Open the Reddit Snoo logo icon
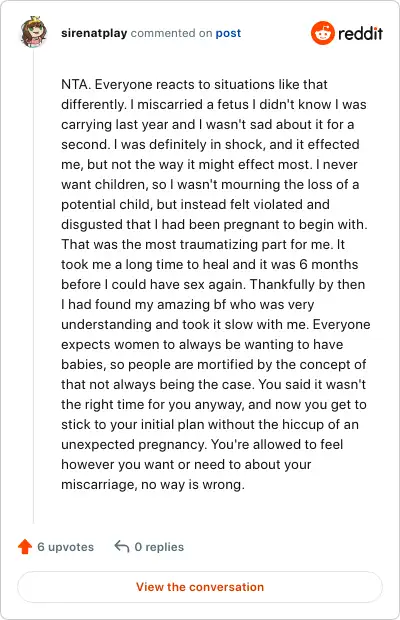Screen dimensions: 400x620 323,33
